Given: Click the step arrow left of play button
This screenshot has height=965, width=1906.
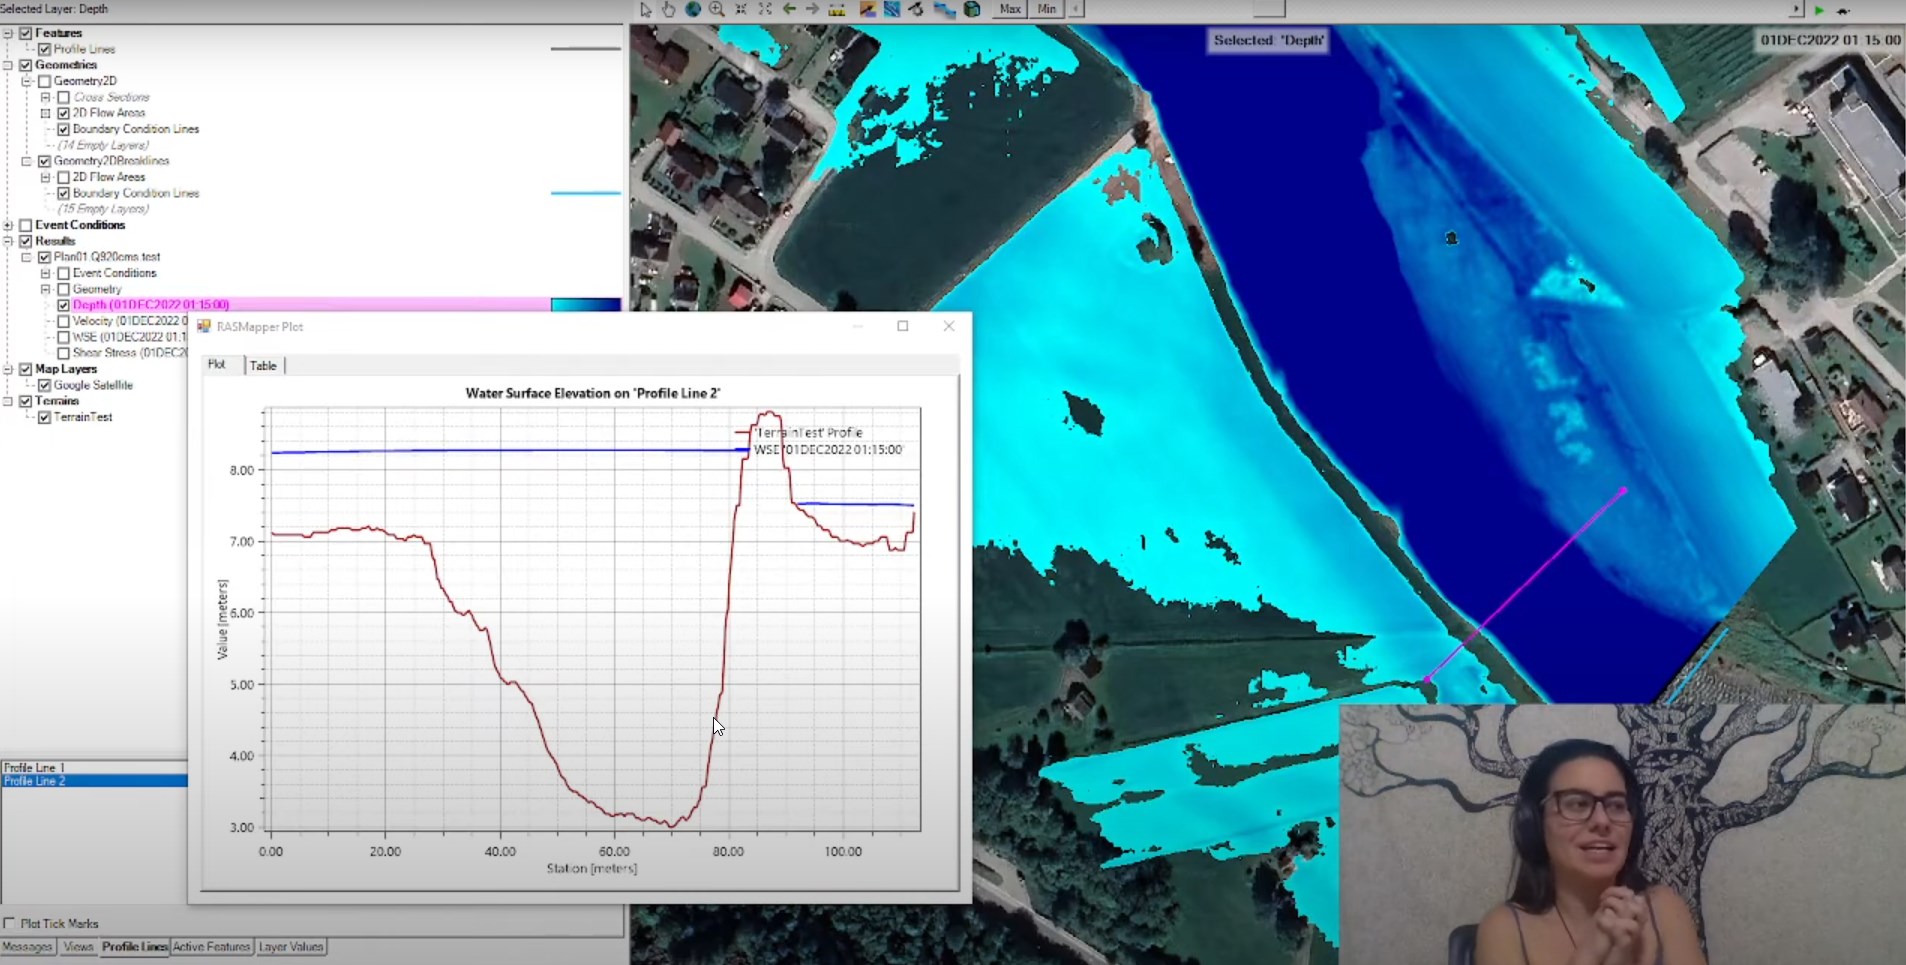Looking at the screenshot, I should click(1796, 9).
